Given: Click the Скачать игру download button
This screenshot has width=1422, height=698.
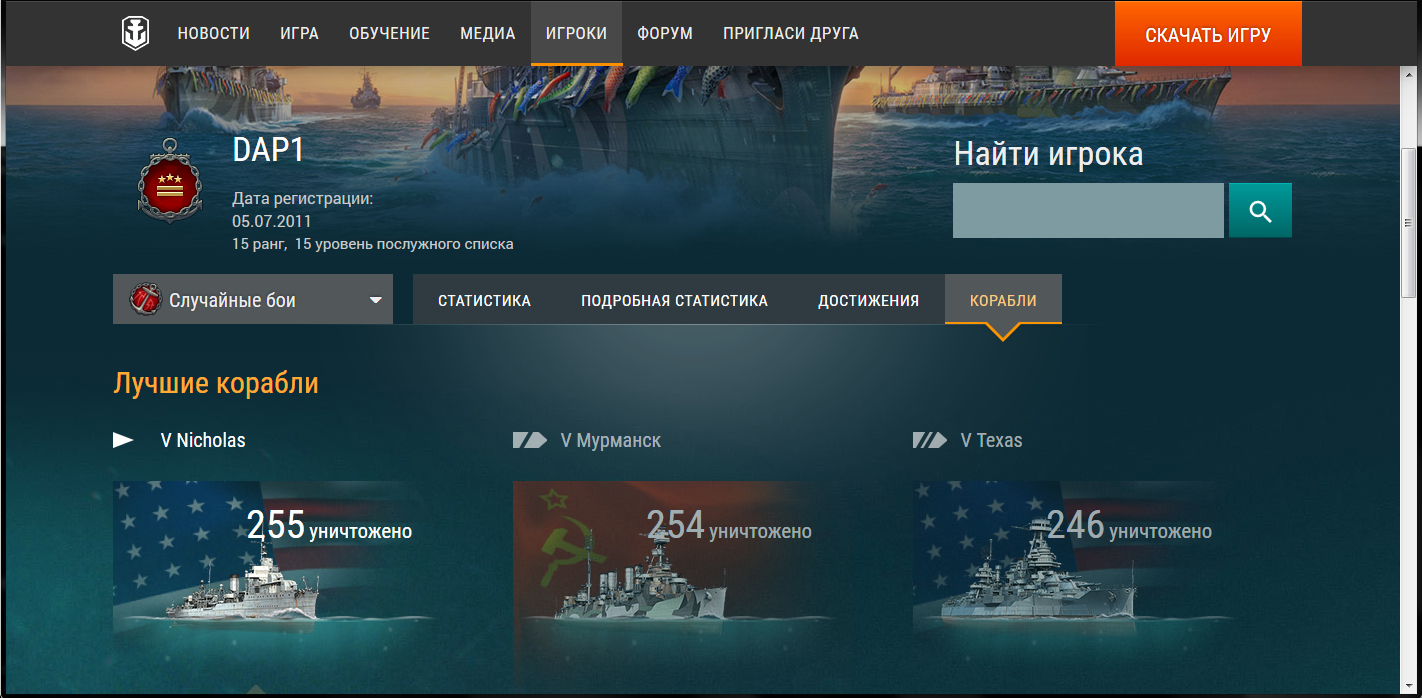Looking at the screenshot, I should point(1208,35).
